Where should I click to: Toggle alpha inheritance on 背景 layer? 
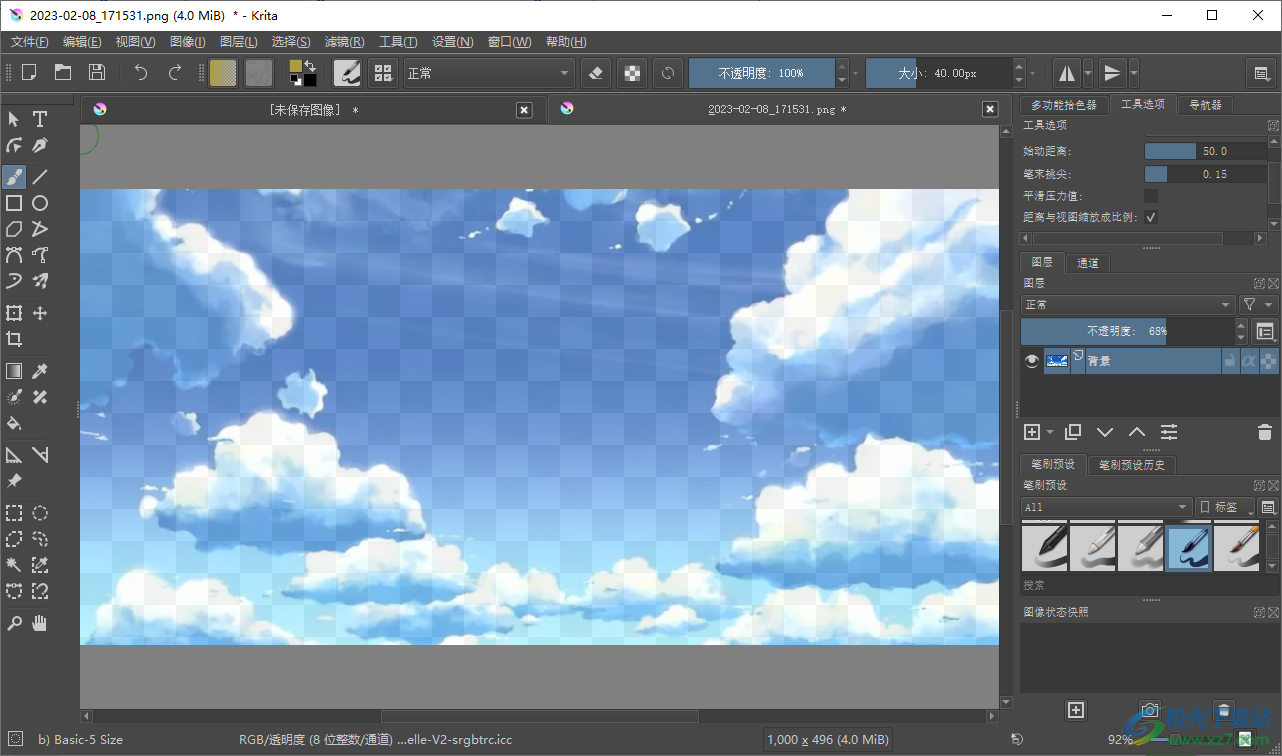(1249, 361)
